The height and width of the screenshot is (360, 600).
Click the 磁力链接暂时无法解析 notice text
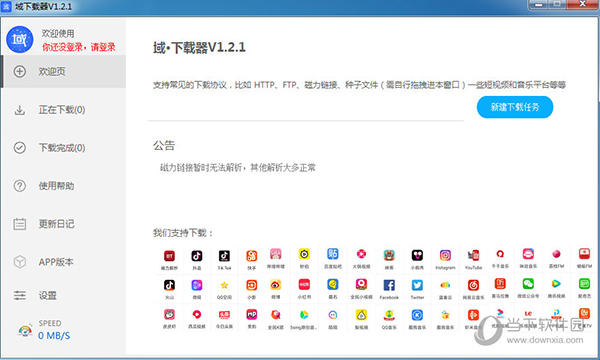[x=201, y=168]
